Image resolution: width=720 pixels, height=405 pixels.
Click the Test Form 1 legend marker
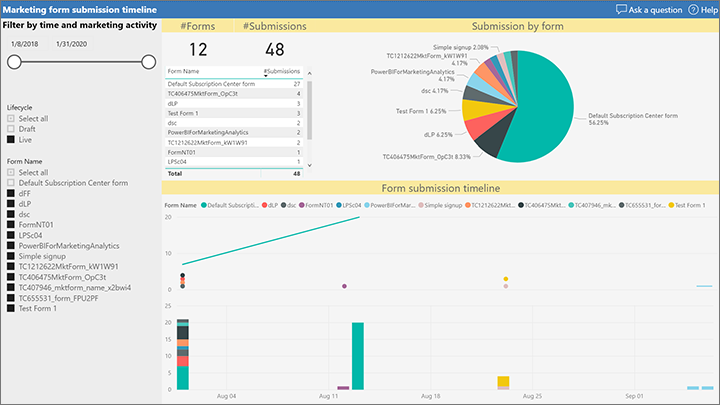(x=671, y=205)
